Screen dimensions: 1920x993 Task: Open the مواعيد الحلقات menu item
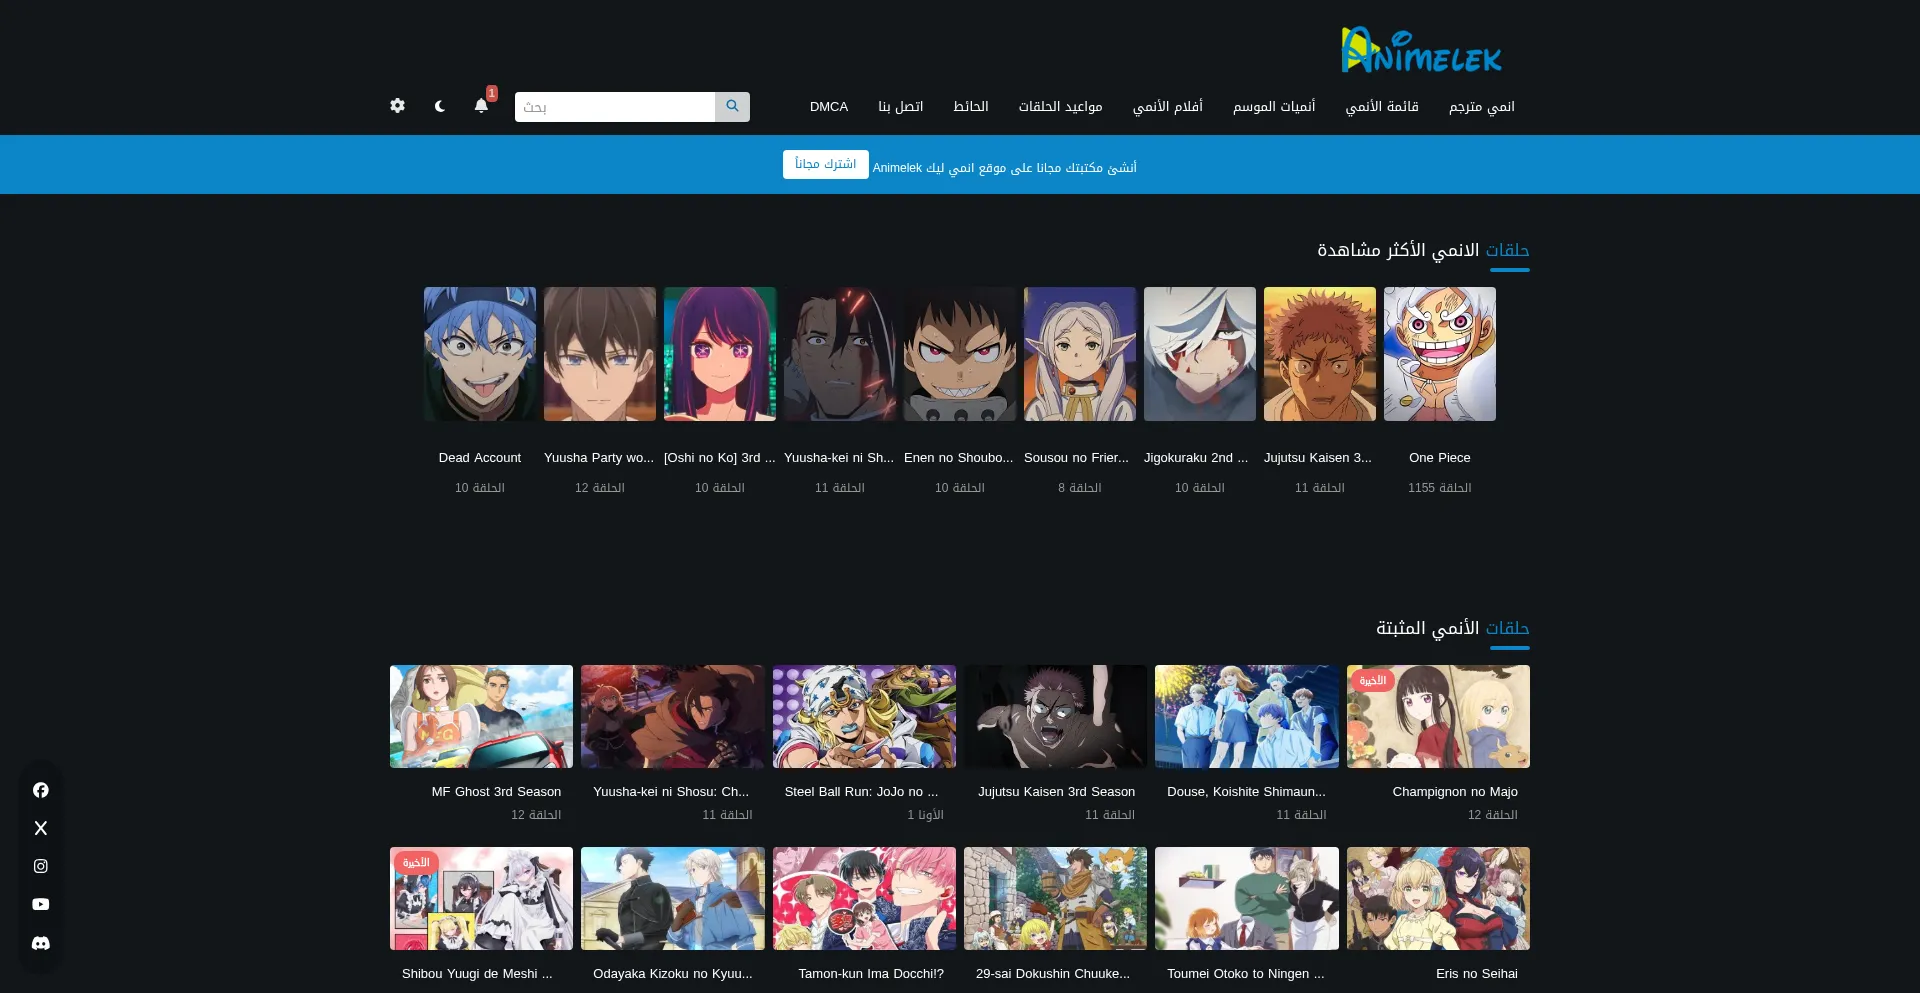click(x=1061, y=107)
